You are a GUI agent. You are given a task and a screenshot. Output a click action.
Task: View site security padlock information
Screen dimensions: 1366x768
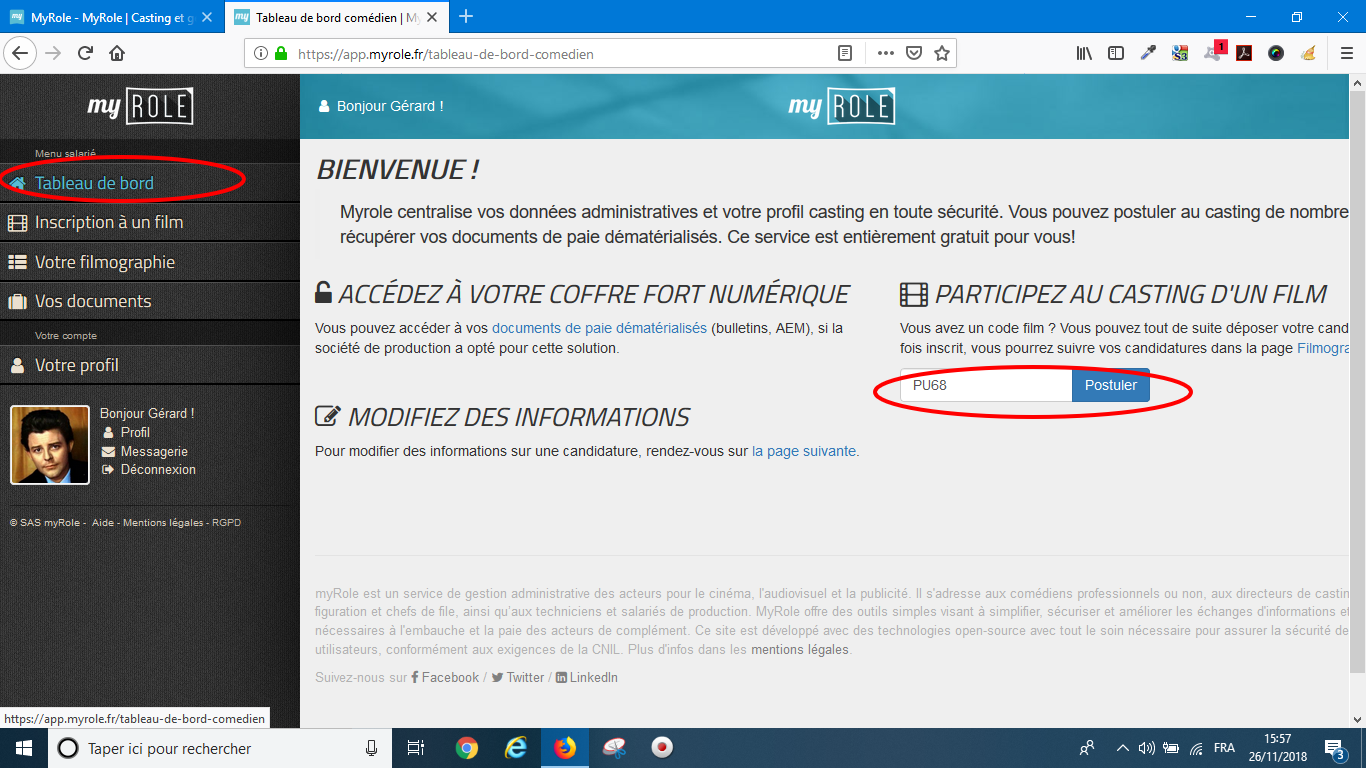tap(281, 54)
